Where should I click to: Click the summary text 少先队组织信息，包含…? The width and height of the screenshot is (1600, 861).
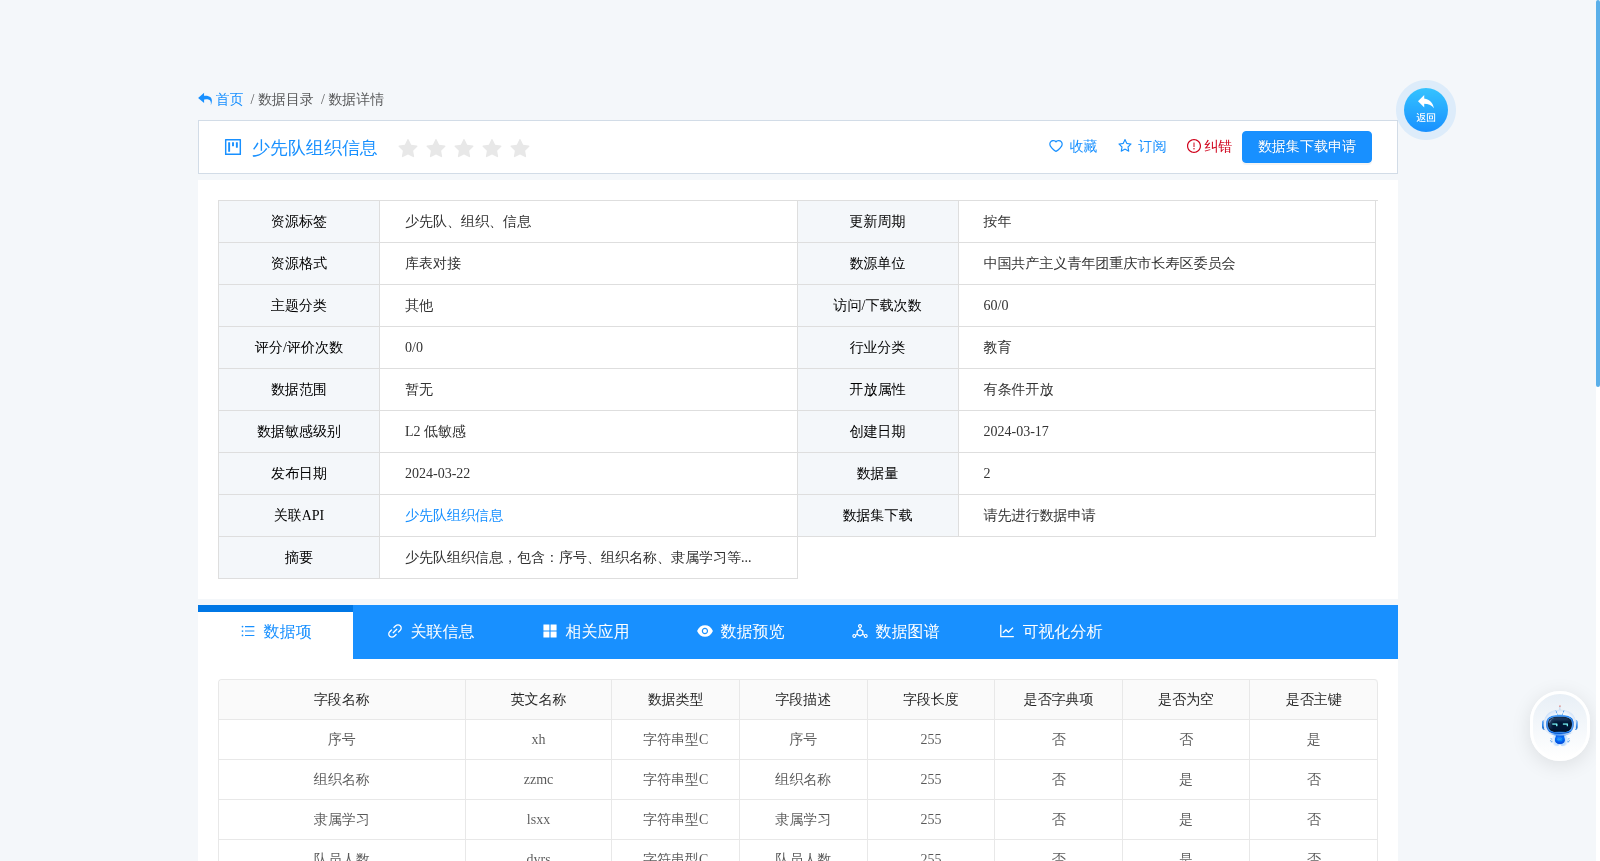click(578, 558)
